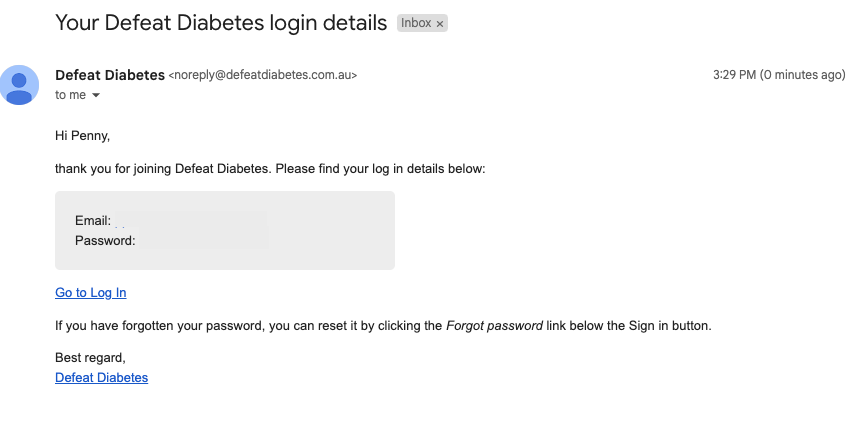The width and height of the screenshot is (861, 432).
Task: Click the "Best regard," sign-off text
Action: click(90, 357)
